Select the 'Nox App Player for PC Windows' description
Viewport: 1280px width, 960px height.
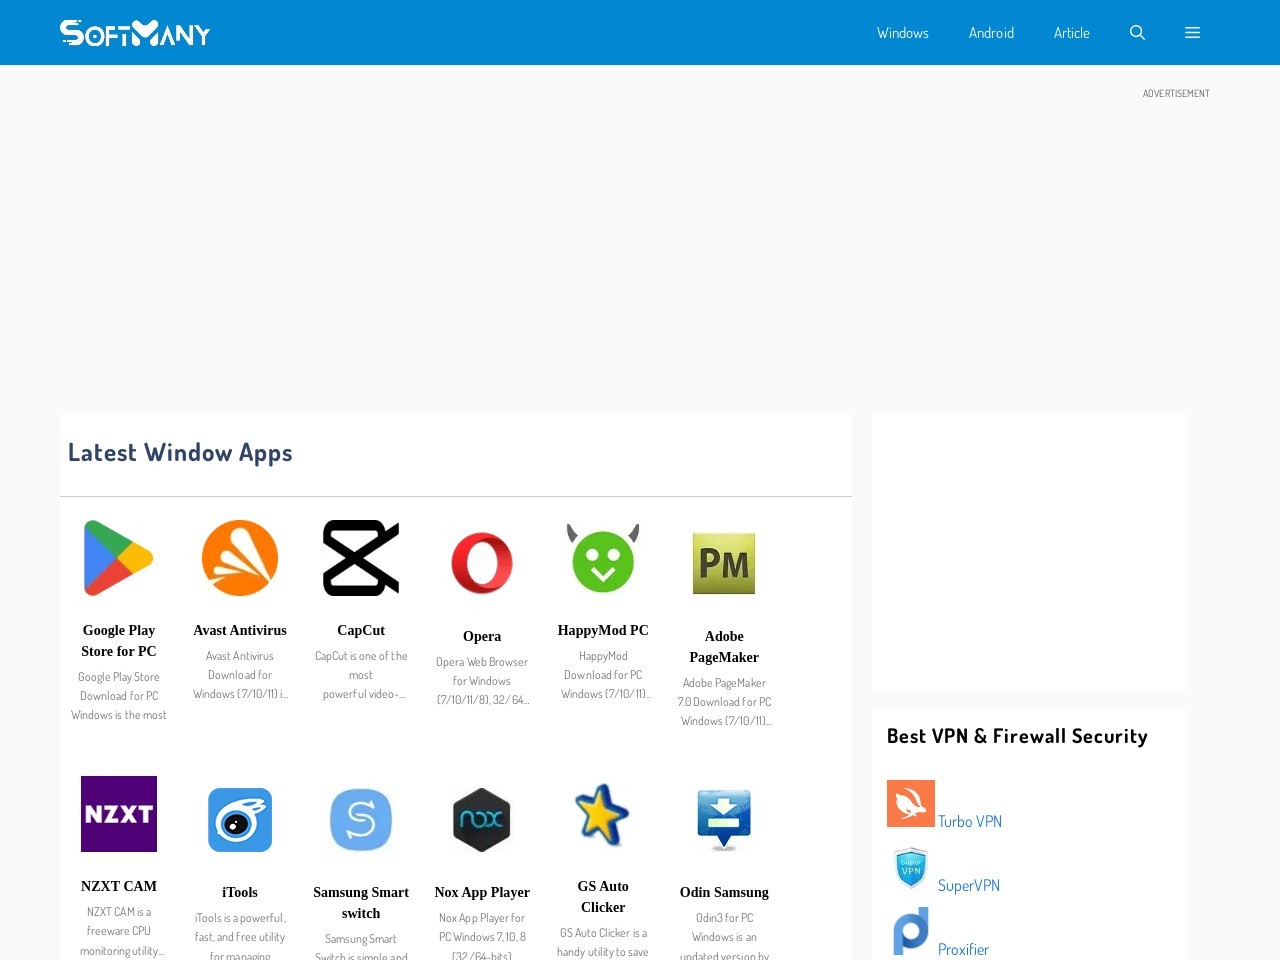click(x=482, y=936)
